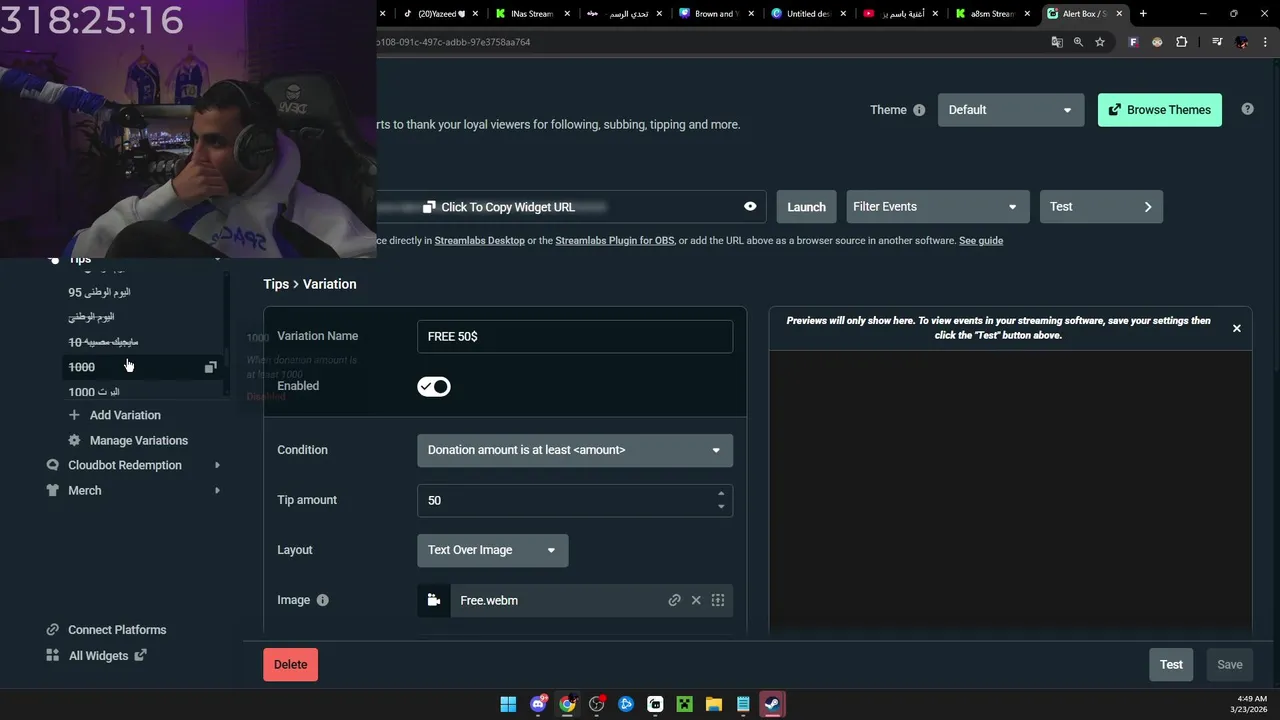The height and width of the screenshot is (720, 1280).
Task: Remove the Free.webm image with X icon
Action: coord(696,600)
